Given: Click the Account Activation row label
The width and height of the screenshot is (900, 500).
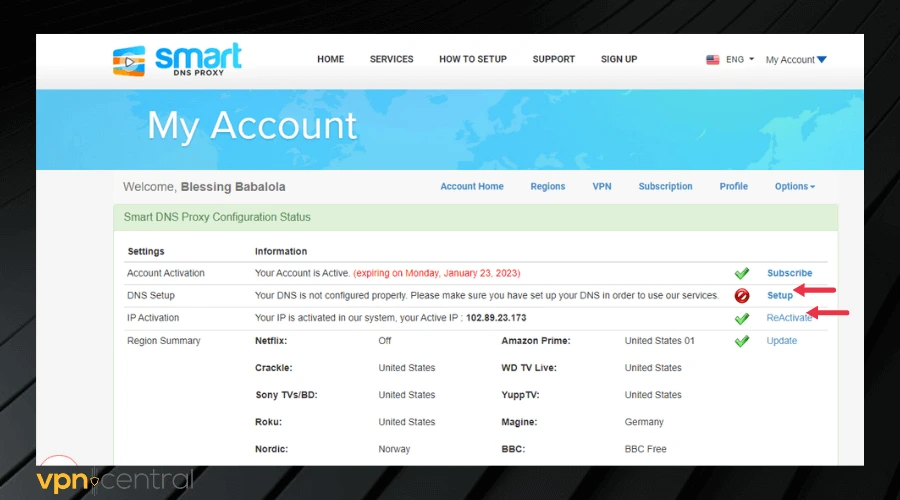Looking at the screenshot, I should pyautogui.click(x=165, y=273).
